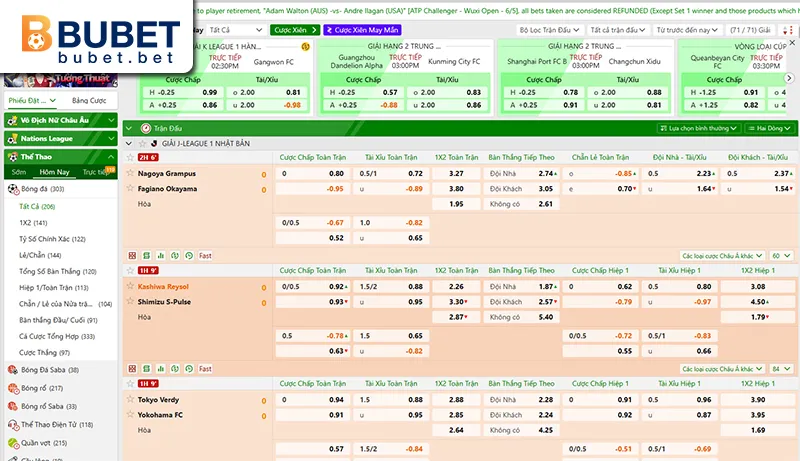The image size is (800, 461).
Task: Open red grid icon below Shimizu S-Pulse match
Action: pos(132,369)
